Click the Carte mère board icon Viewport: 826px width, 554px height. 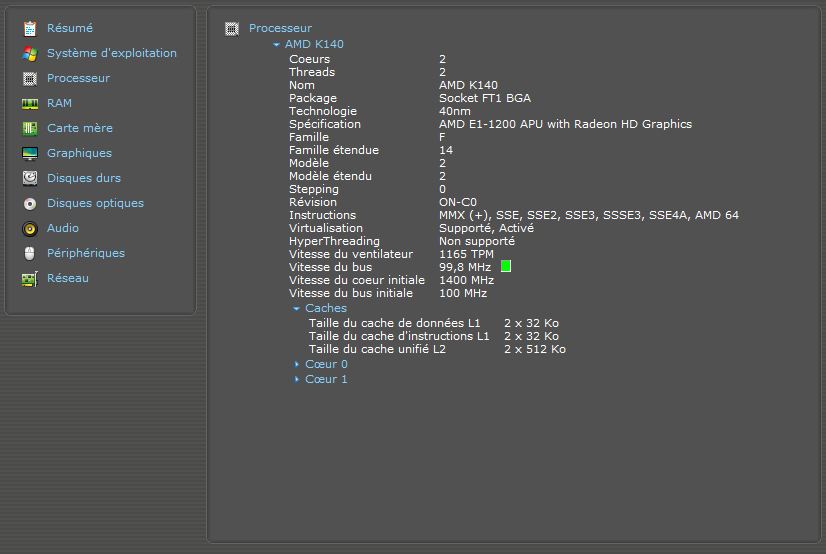point(30,128)
